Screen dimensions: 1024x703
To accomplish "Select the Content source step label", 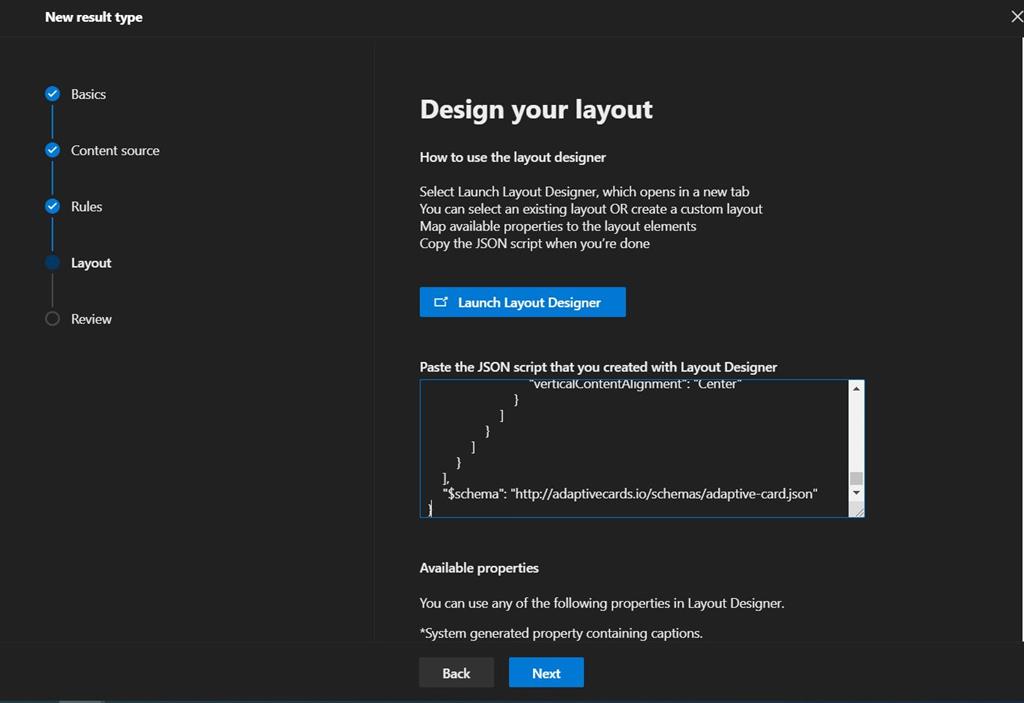I will coord(115,150).
